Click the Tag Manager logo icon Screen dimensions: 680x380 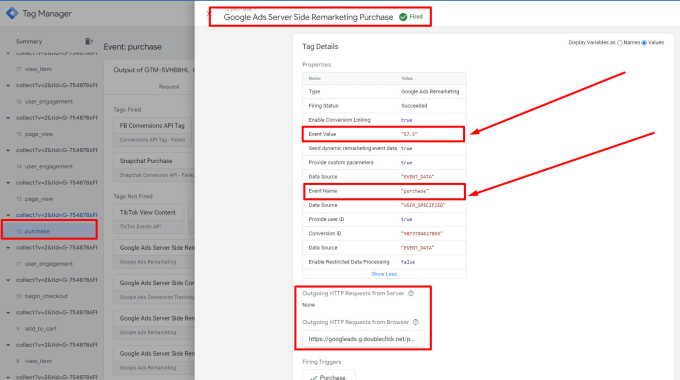12,13
